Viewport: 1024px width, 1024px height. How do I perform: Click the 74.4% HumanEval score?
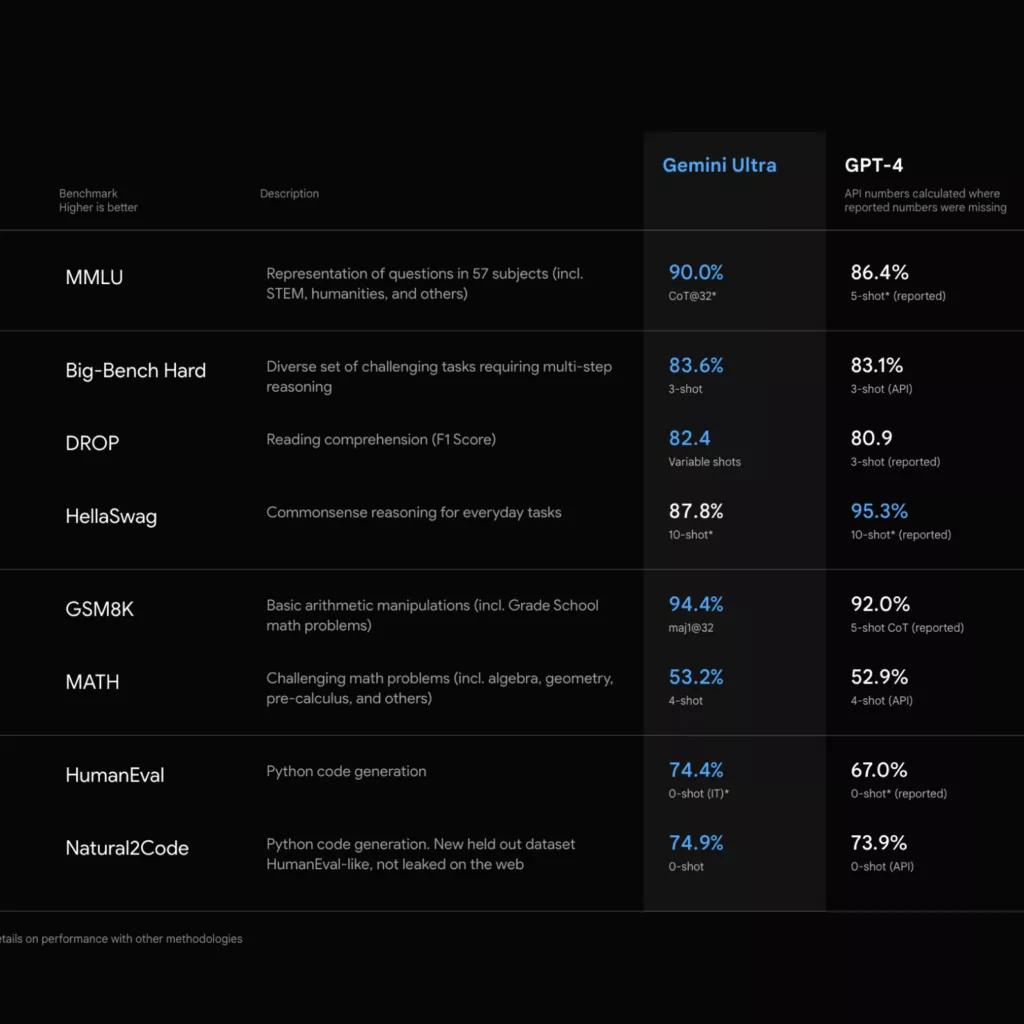[x=696, y=770]
